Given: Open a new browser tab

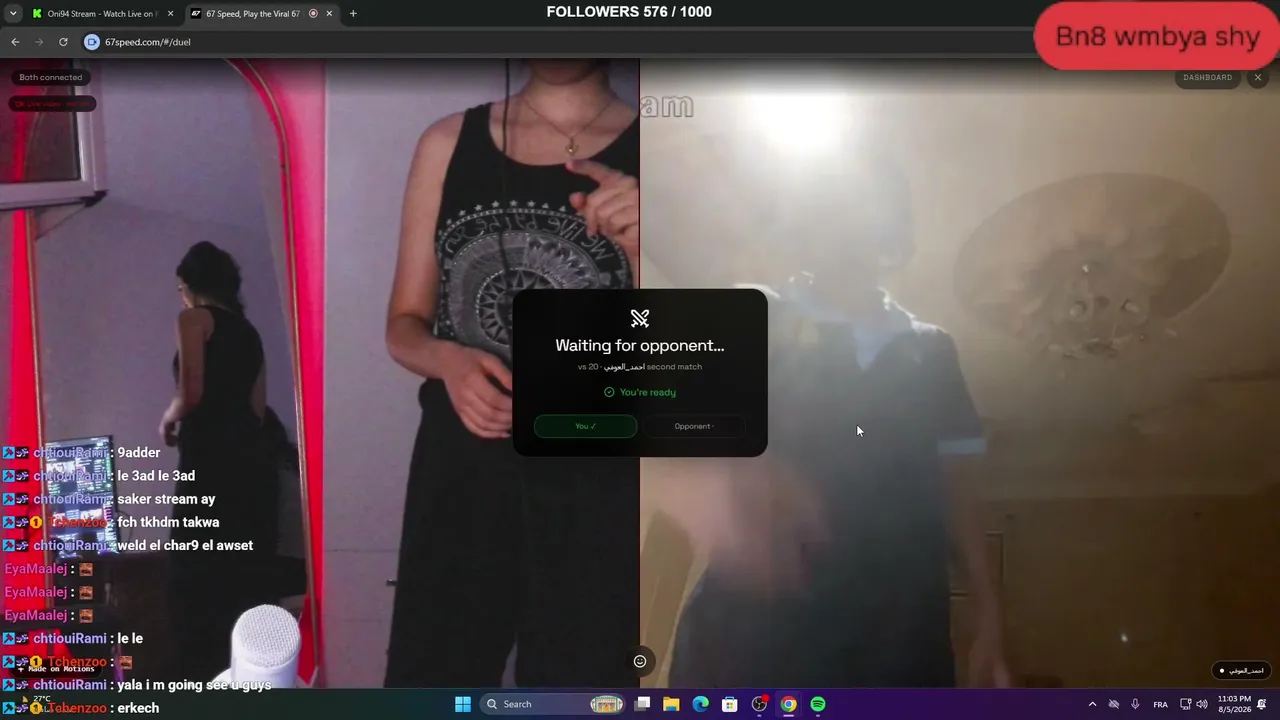Looking at the screenshot, I should click(x=353, y=14).
